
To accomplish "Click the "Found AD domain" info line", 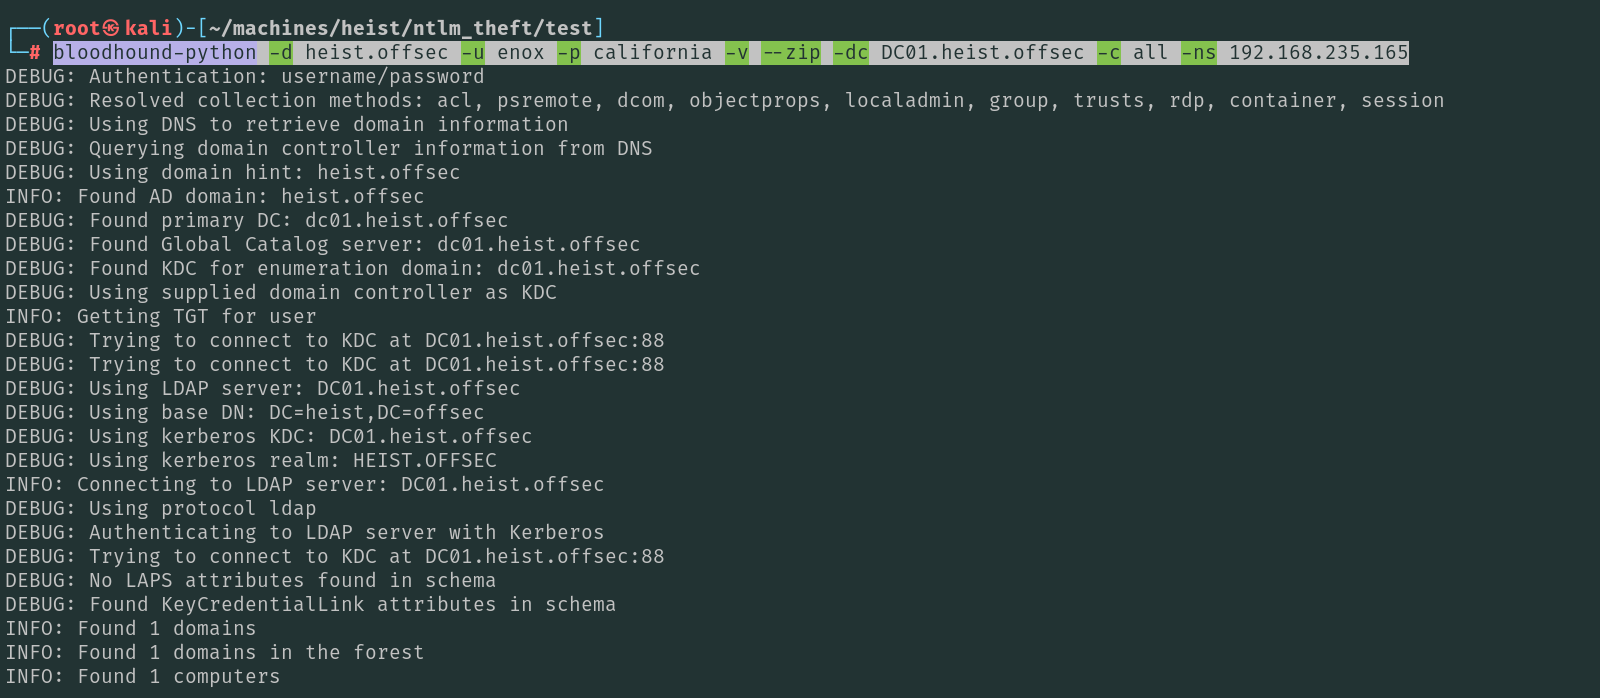I will [x=215, y=196].
